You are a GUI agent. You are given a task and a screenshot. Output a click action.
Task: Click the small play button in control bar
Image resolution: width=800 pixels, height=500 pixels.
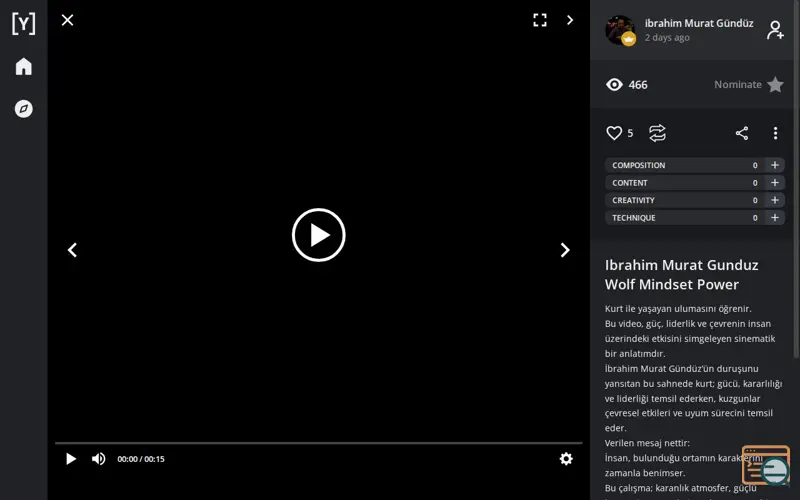pyautogui.click(x=71, y=459)
